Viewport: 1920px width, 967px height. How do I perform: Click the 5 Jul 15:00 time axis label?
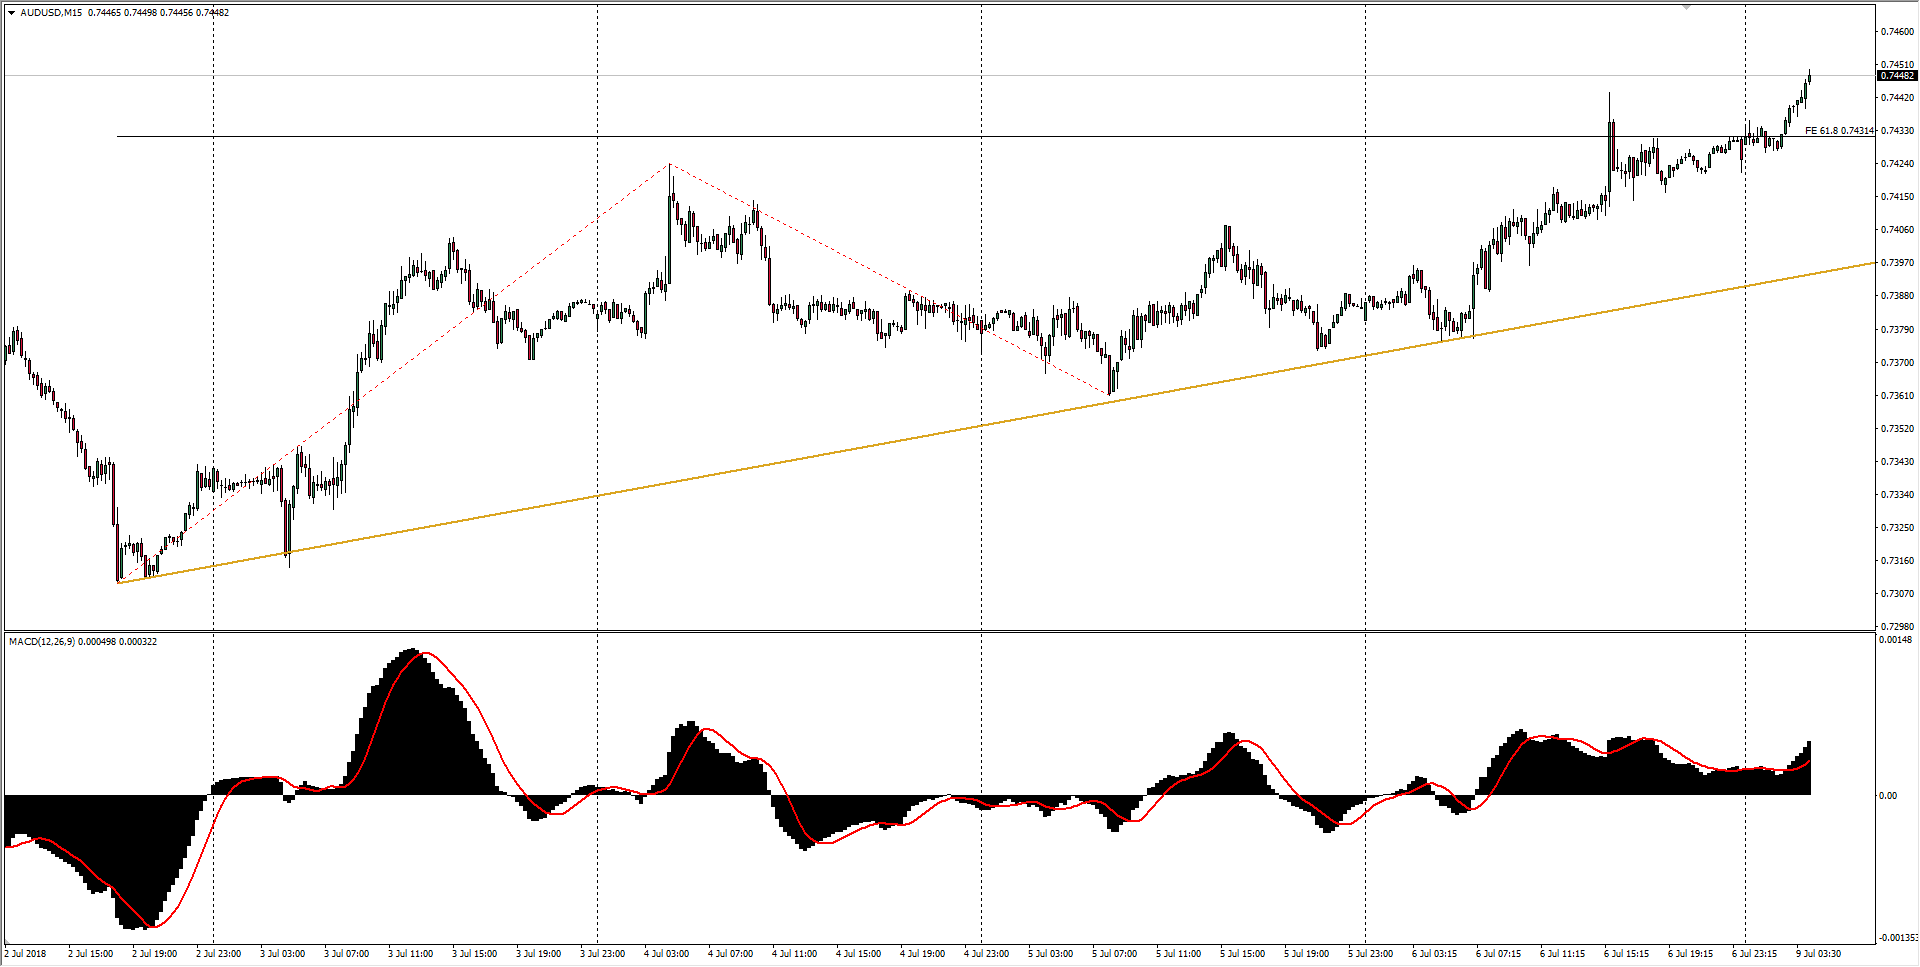1242,954
